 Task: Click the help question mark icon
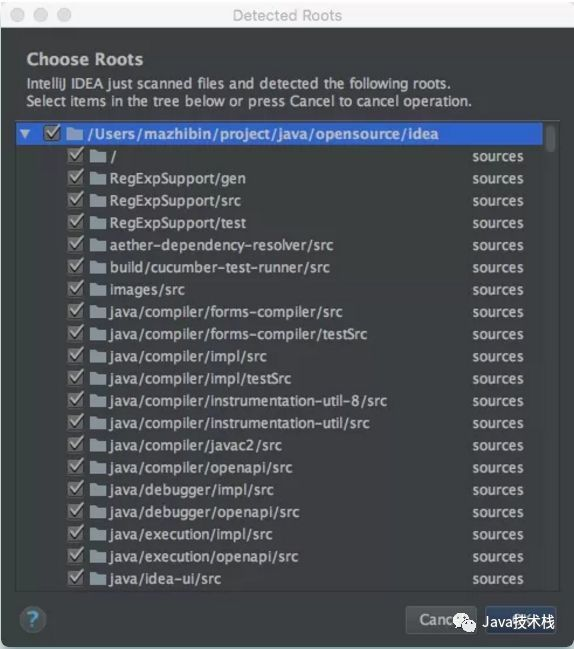click(x=33, y=620)
